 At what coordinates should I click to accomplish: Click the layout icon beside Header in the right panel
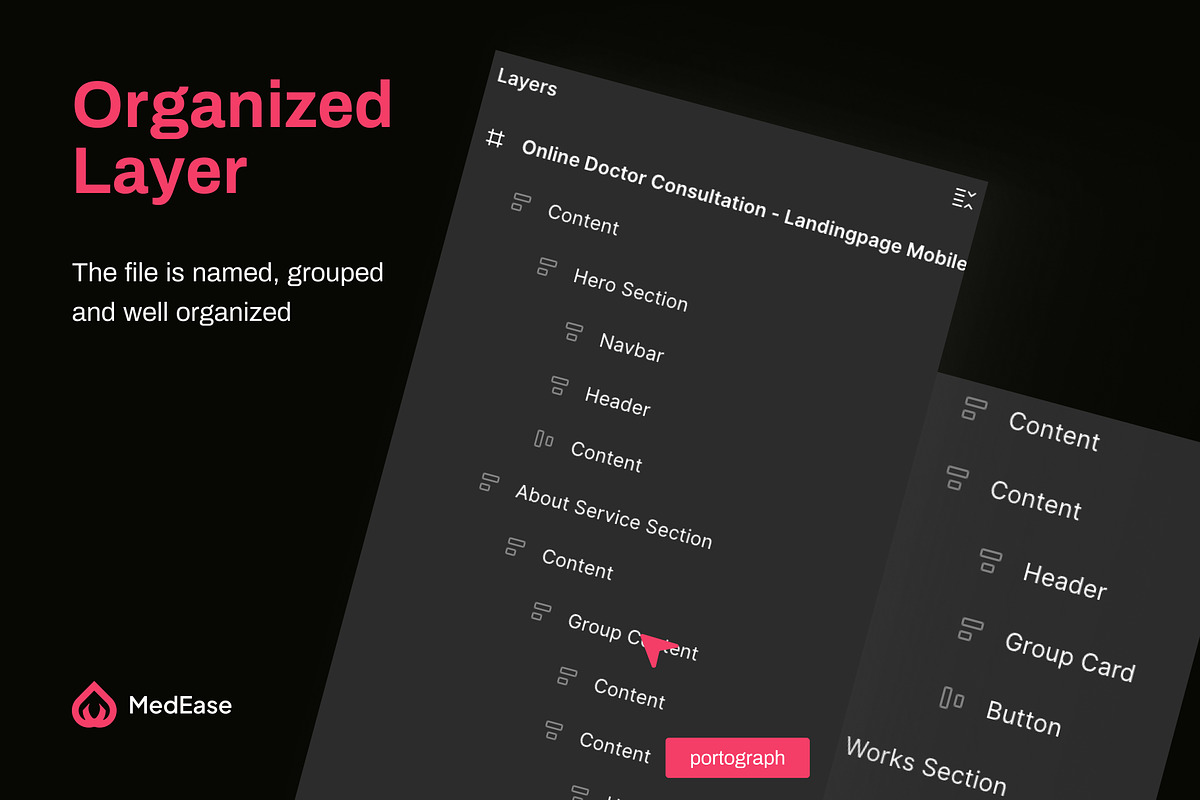[990, 560]
